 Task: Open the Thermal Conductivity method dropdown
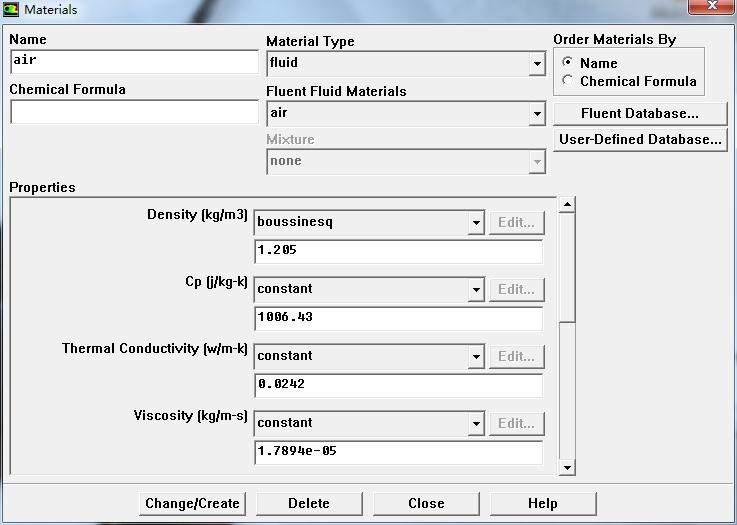369,356
